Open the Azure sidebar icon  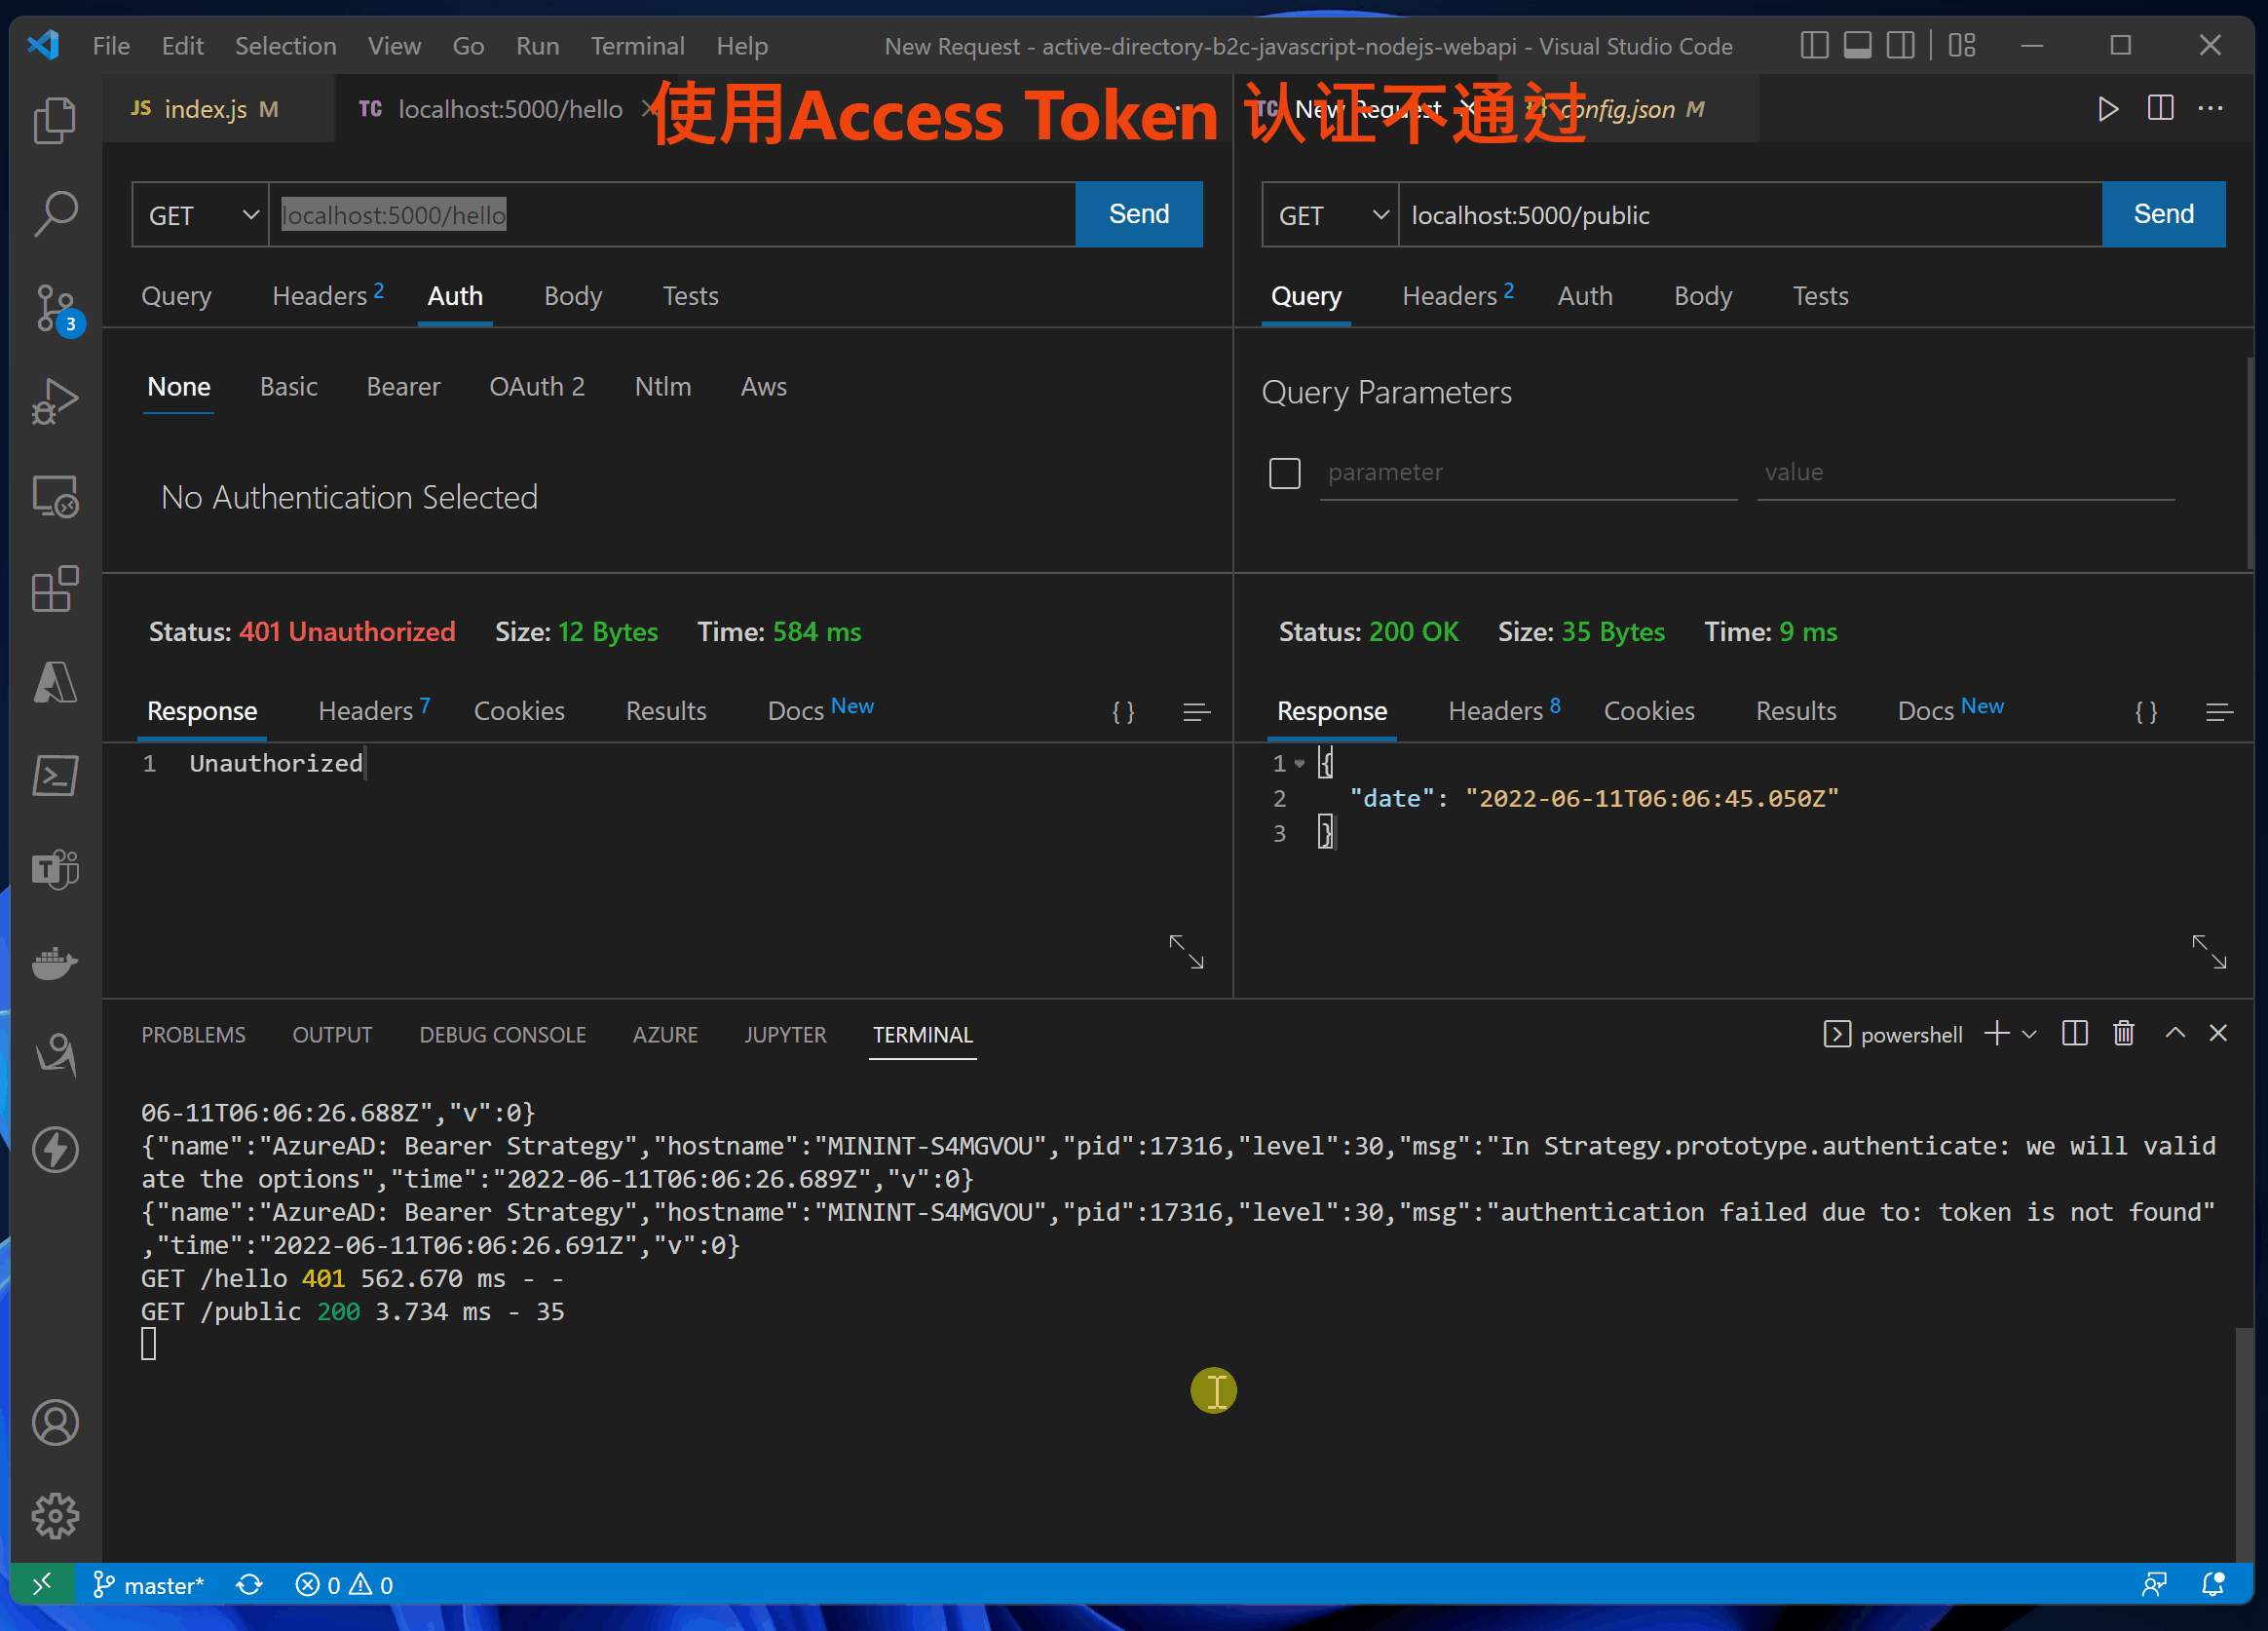(x=55, y=683)
